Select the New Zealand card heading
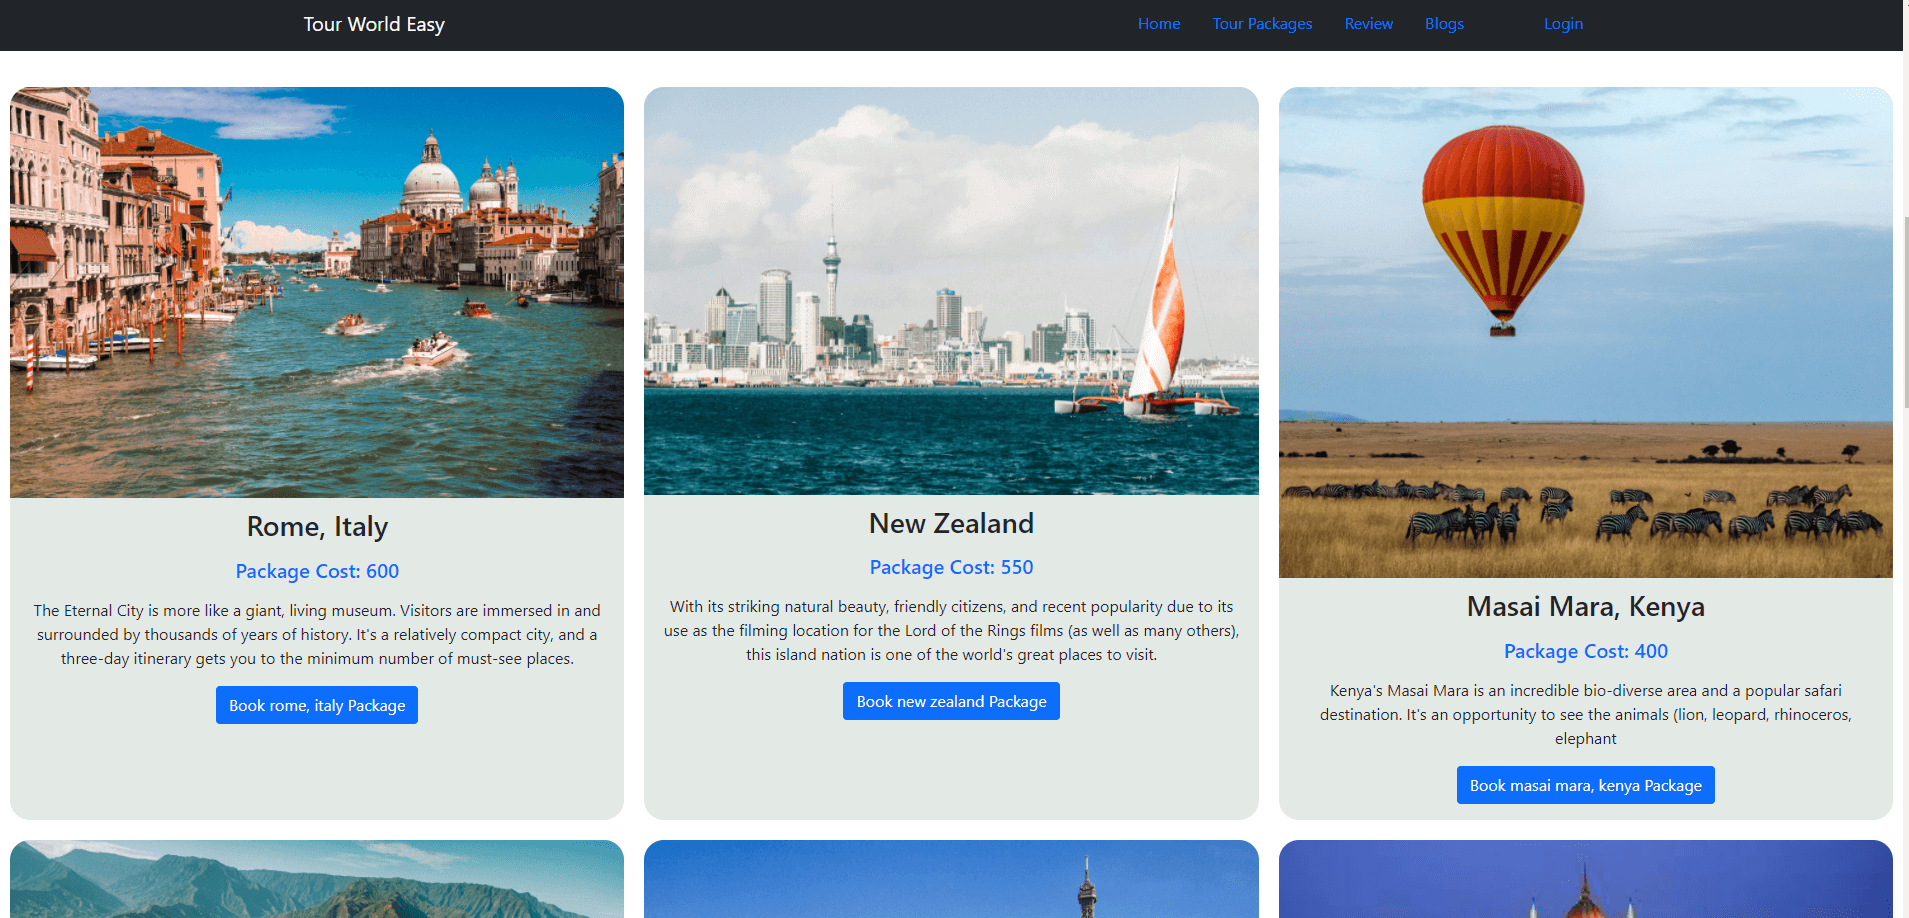The width and height of the screenshot is (1909, 918). tap(951, 523)
